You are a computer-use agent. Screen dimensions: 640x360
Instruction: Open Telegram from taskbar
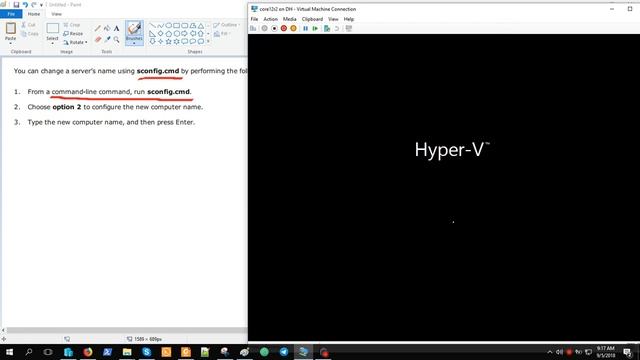pyautogui.click(x=284, y=352)
